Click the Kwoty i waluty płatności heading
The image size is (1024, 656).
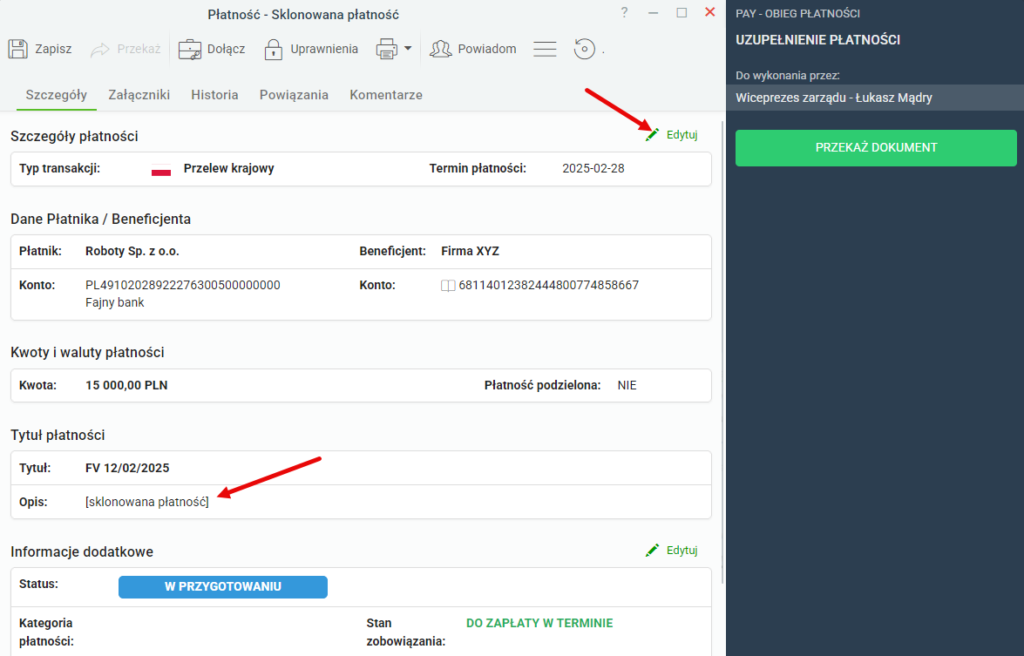(x=88, y=353)
